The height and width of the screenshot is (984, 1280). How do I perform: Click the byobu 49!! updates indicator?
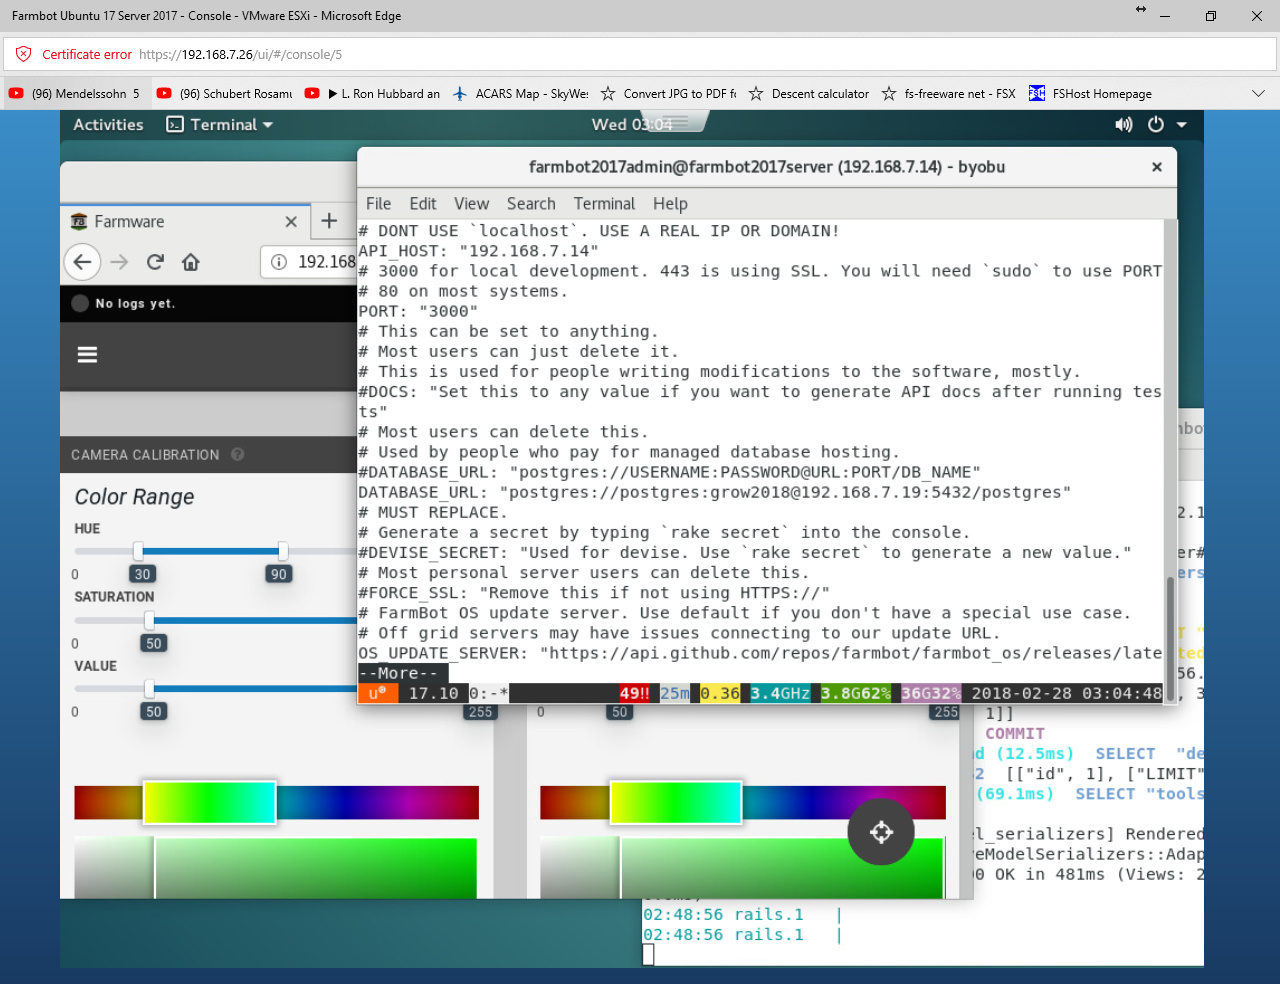coord(634,693)
